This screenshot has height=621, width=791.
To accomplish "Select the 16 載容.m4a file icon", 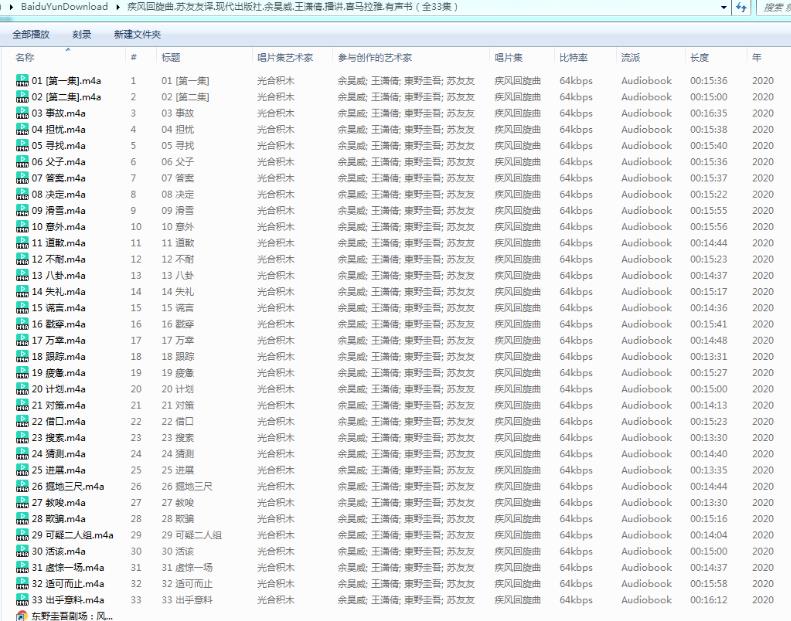I will click(x=22, y=324).
